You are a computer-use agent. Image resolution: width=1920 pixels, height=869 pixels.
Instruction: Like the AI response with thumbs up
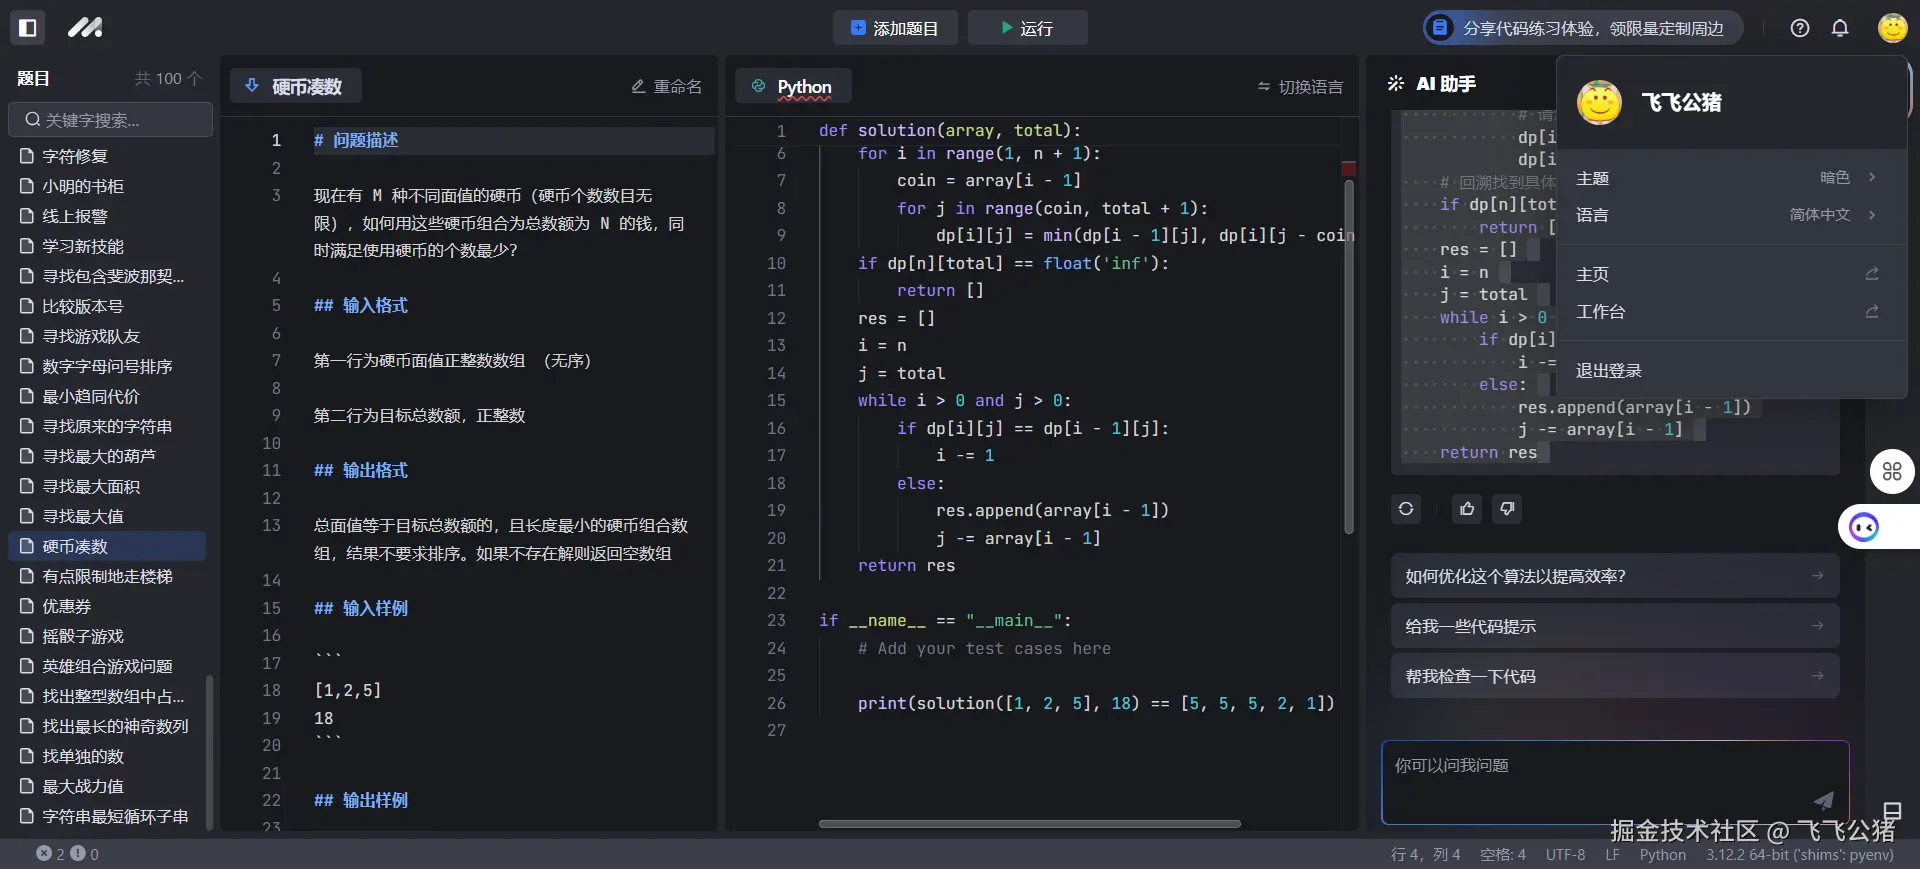1467,509
